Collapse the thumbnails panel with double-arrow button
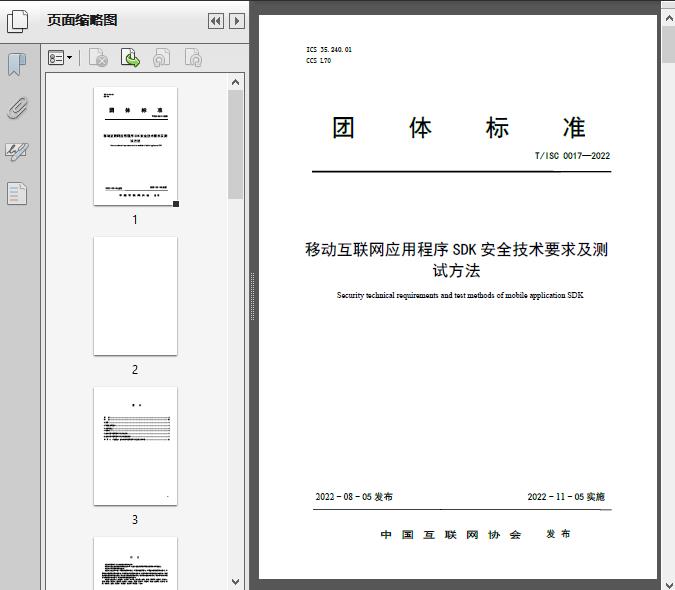 (x=216, y=21)
